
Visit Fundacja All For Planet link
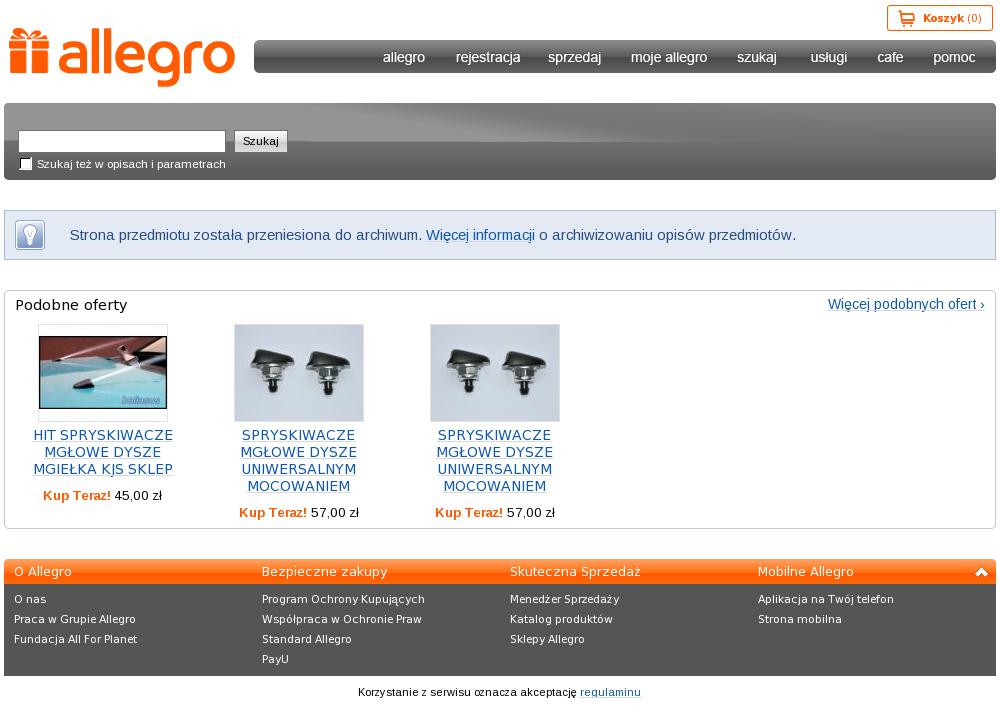(75, 639)
